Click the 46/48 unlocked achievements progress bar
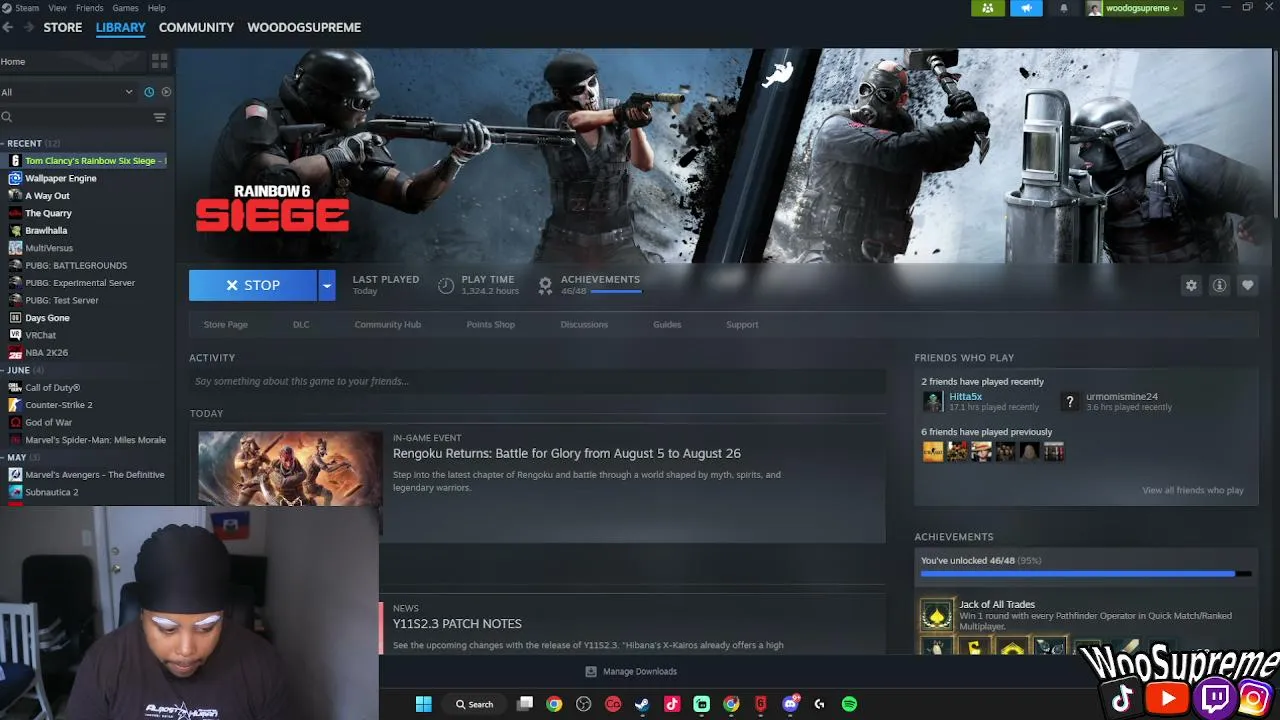1280x720 pixels. pos(1086,574)
